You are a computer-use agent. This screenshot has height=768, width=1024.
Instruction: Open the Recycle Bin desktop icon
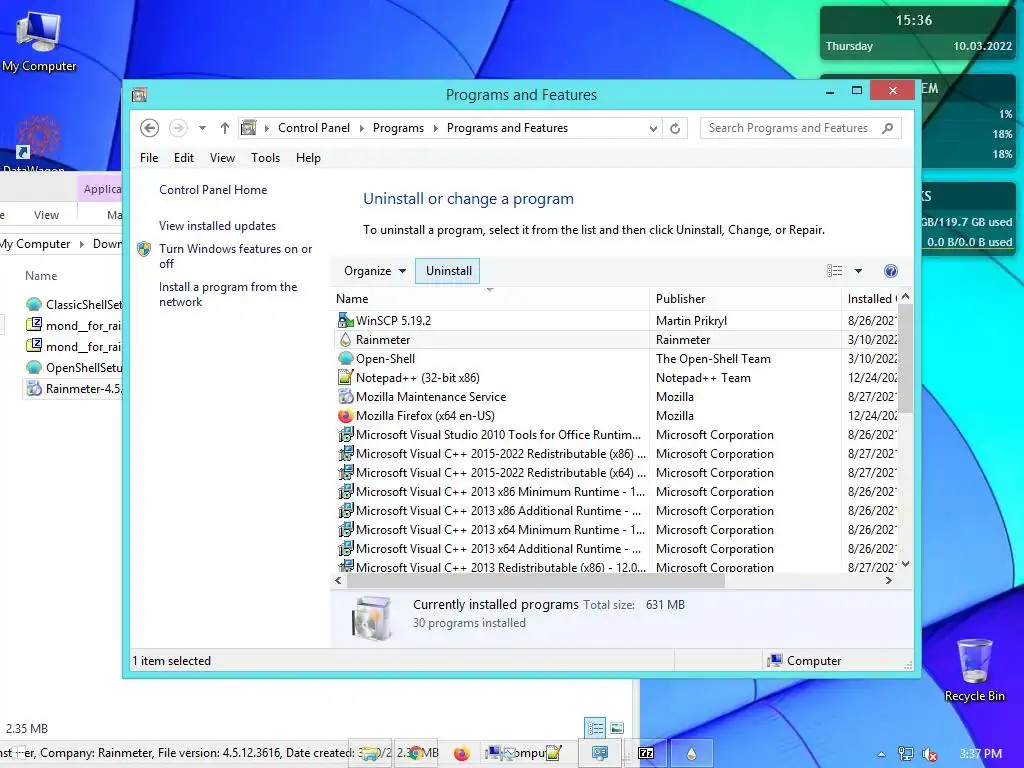click(x=974, y=671)
